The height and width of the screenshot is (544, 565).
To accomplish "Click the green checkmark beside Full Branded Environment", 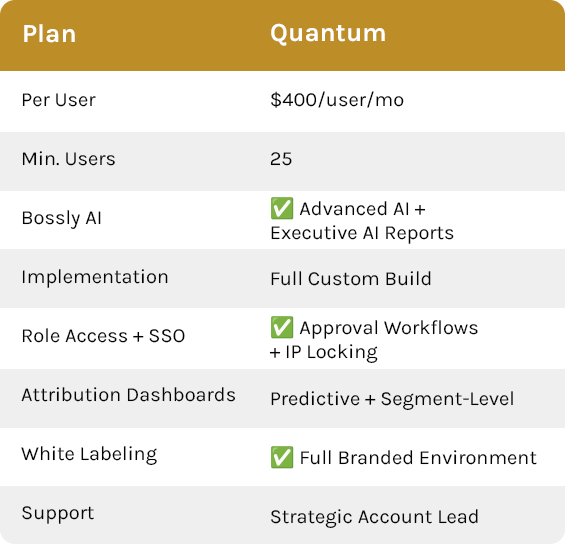I will (282, 457).
